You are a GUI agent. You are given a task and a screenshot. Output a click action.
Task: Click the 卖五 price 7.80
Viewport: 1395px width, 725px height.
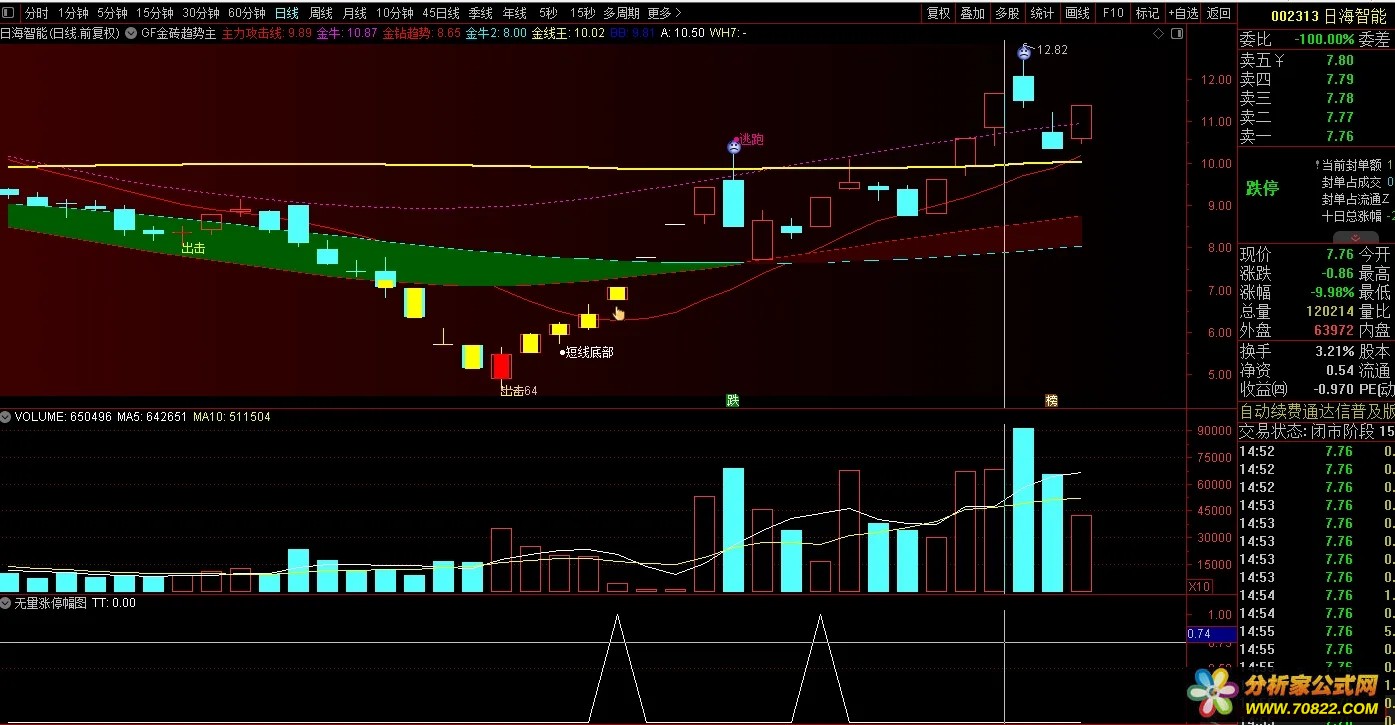pyautogui.click(x=1340, y=60)
